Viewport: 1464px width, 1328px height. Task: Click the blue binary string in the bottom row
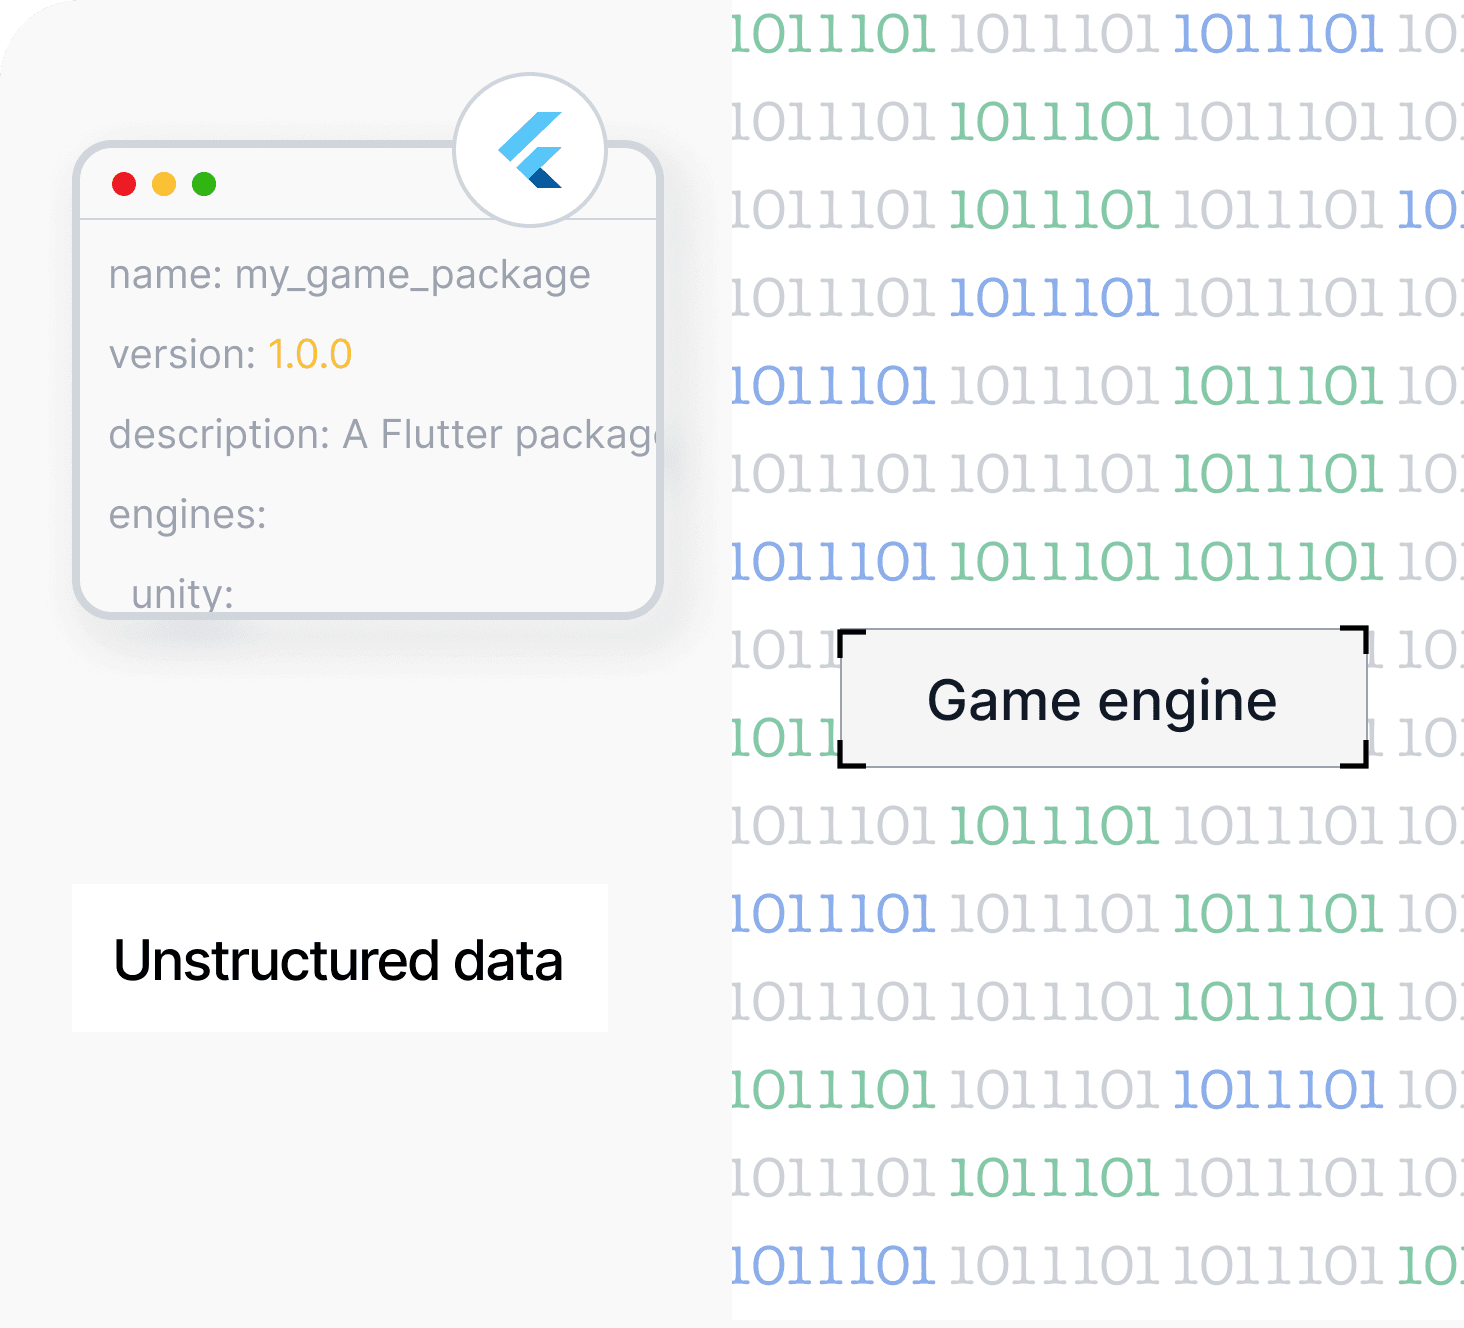(x=834, y=1266)
